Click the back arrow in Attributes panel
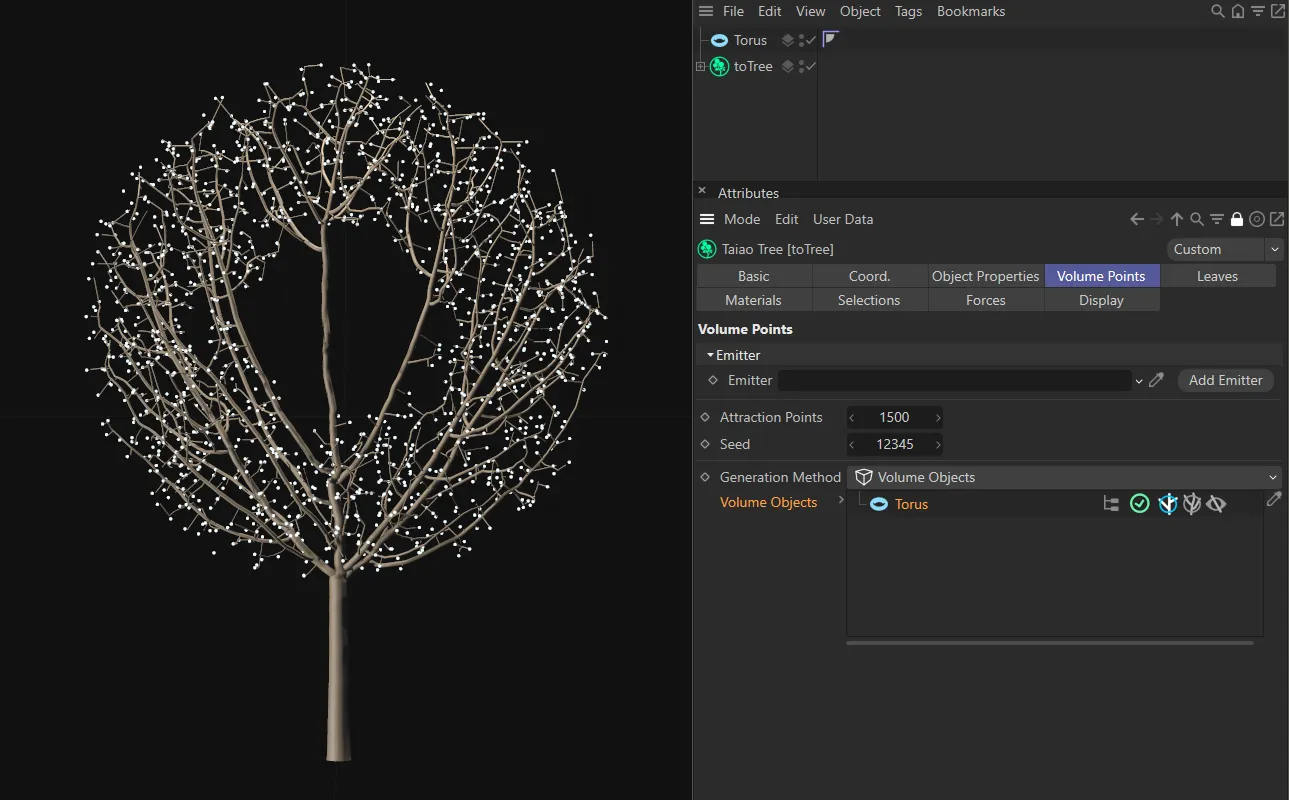This screenshot has width=1289, height=800. pyautogui.click(x=1137, y=220)
